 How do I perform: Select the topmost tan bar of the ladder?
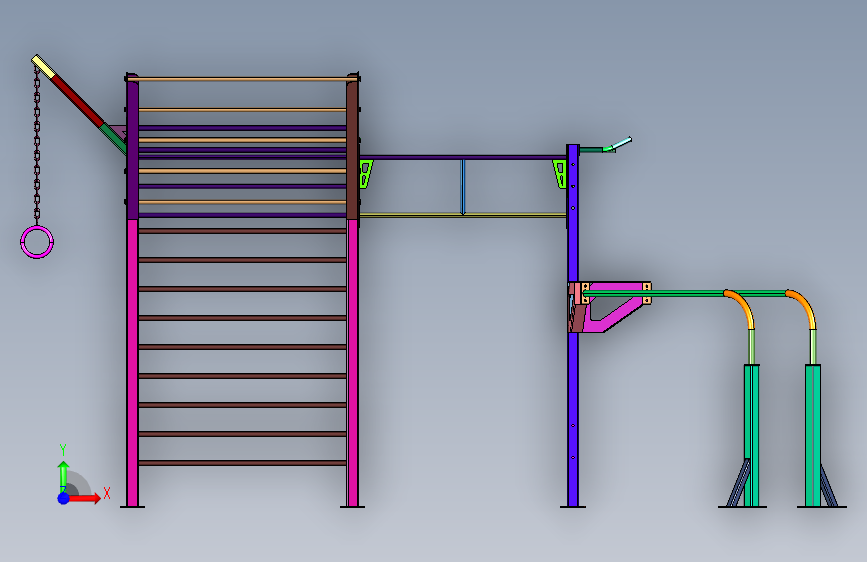coord(242,79)
